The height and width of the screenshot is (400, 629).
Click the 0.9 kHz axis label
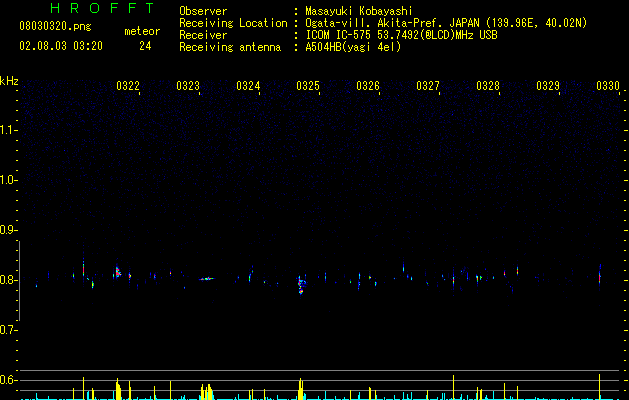click(8, 230)
